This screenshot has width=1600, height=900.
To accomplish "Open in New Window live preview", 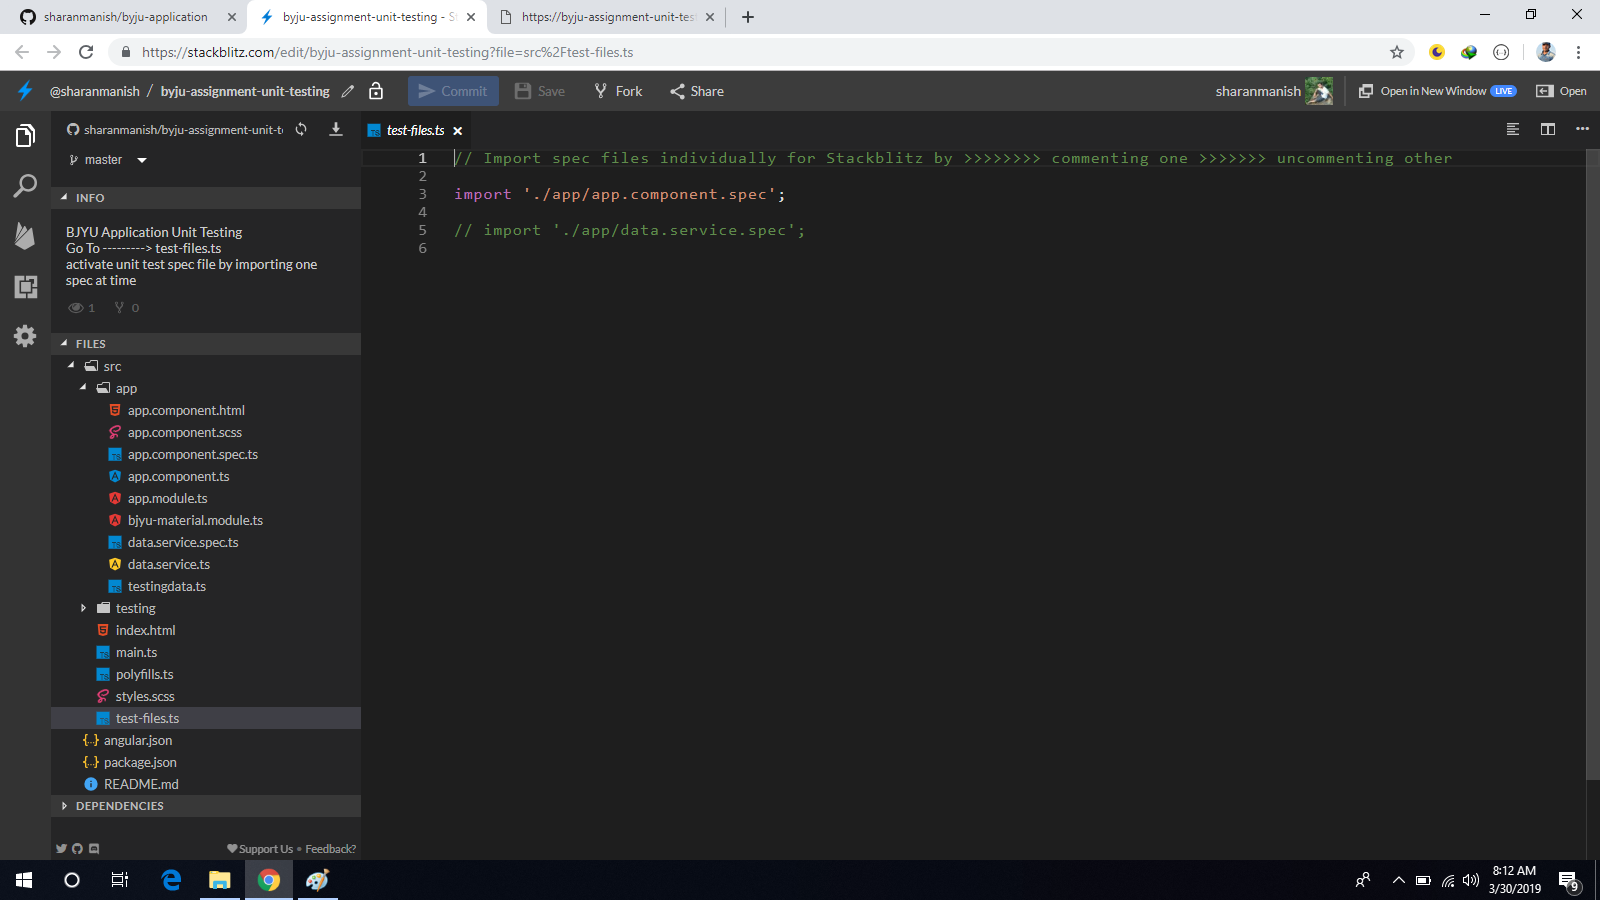I will 1437,91.
